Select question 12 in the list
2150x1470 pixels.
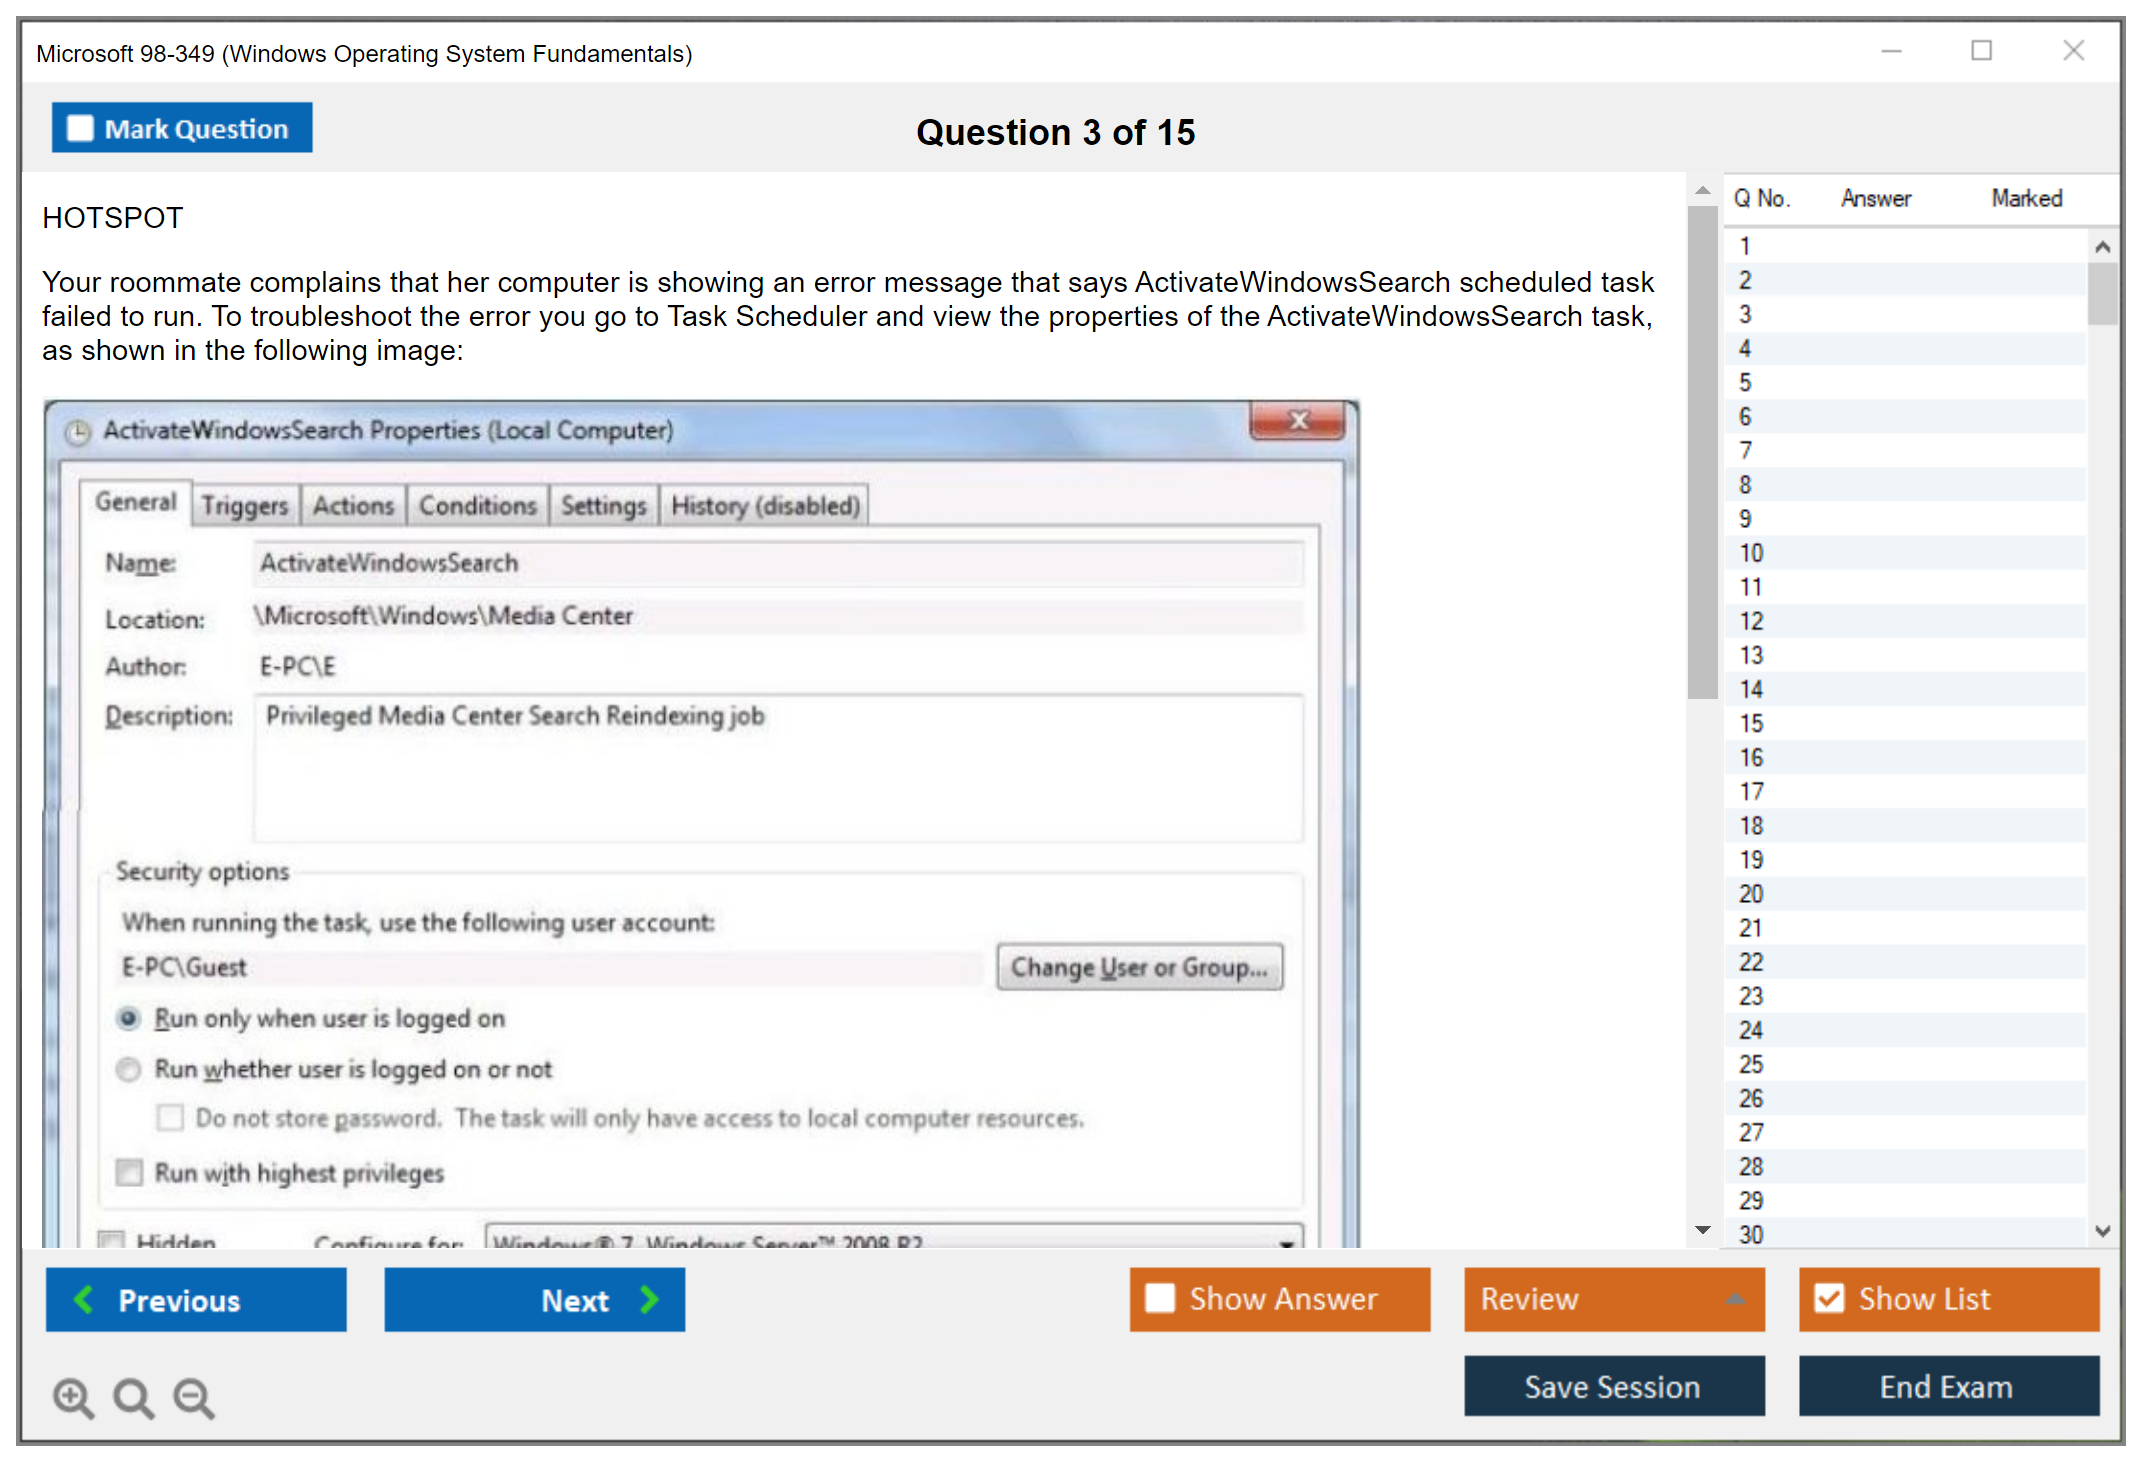(x=1751, y=621)
